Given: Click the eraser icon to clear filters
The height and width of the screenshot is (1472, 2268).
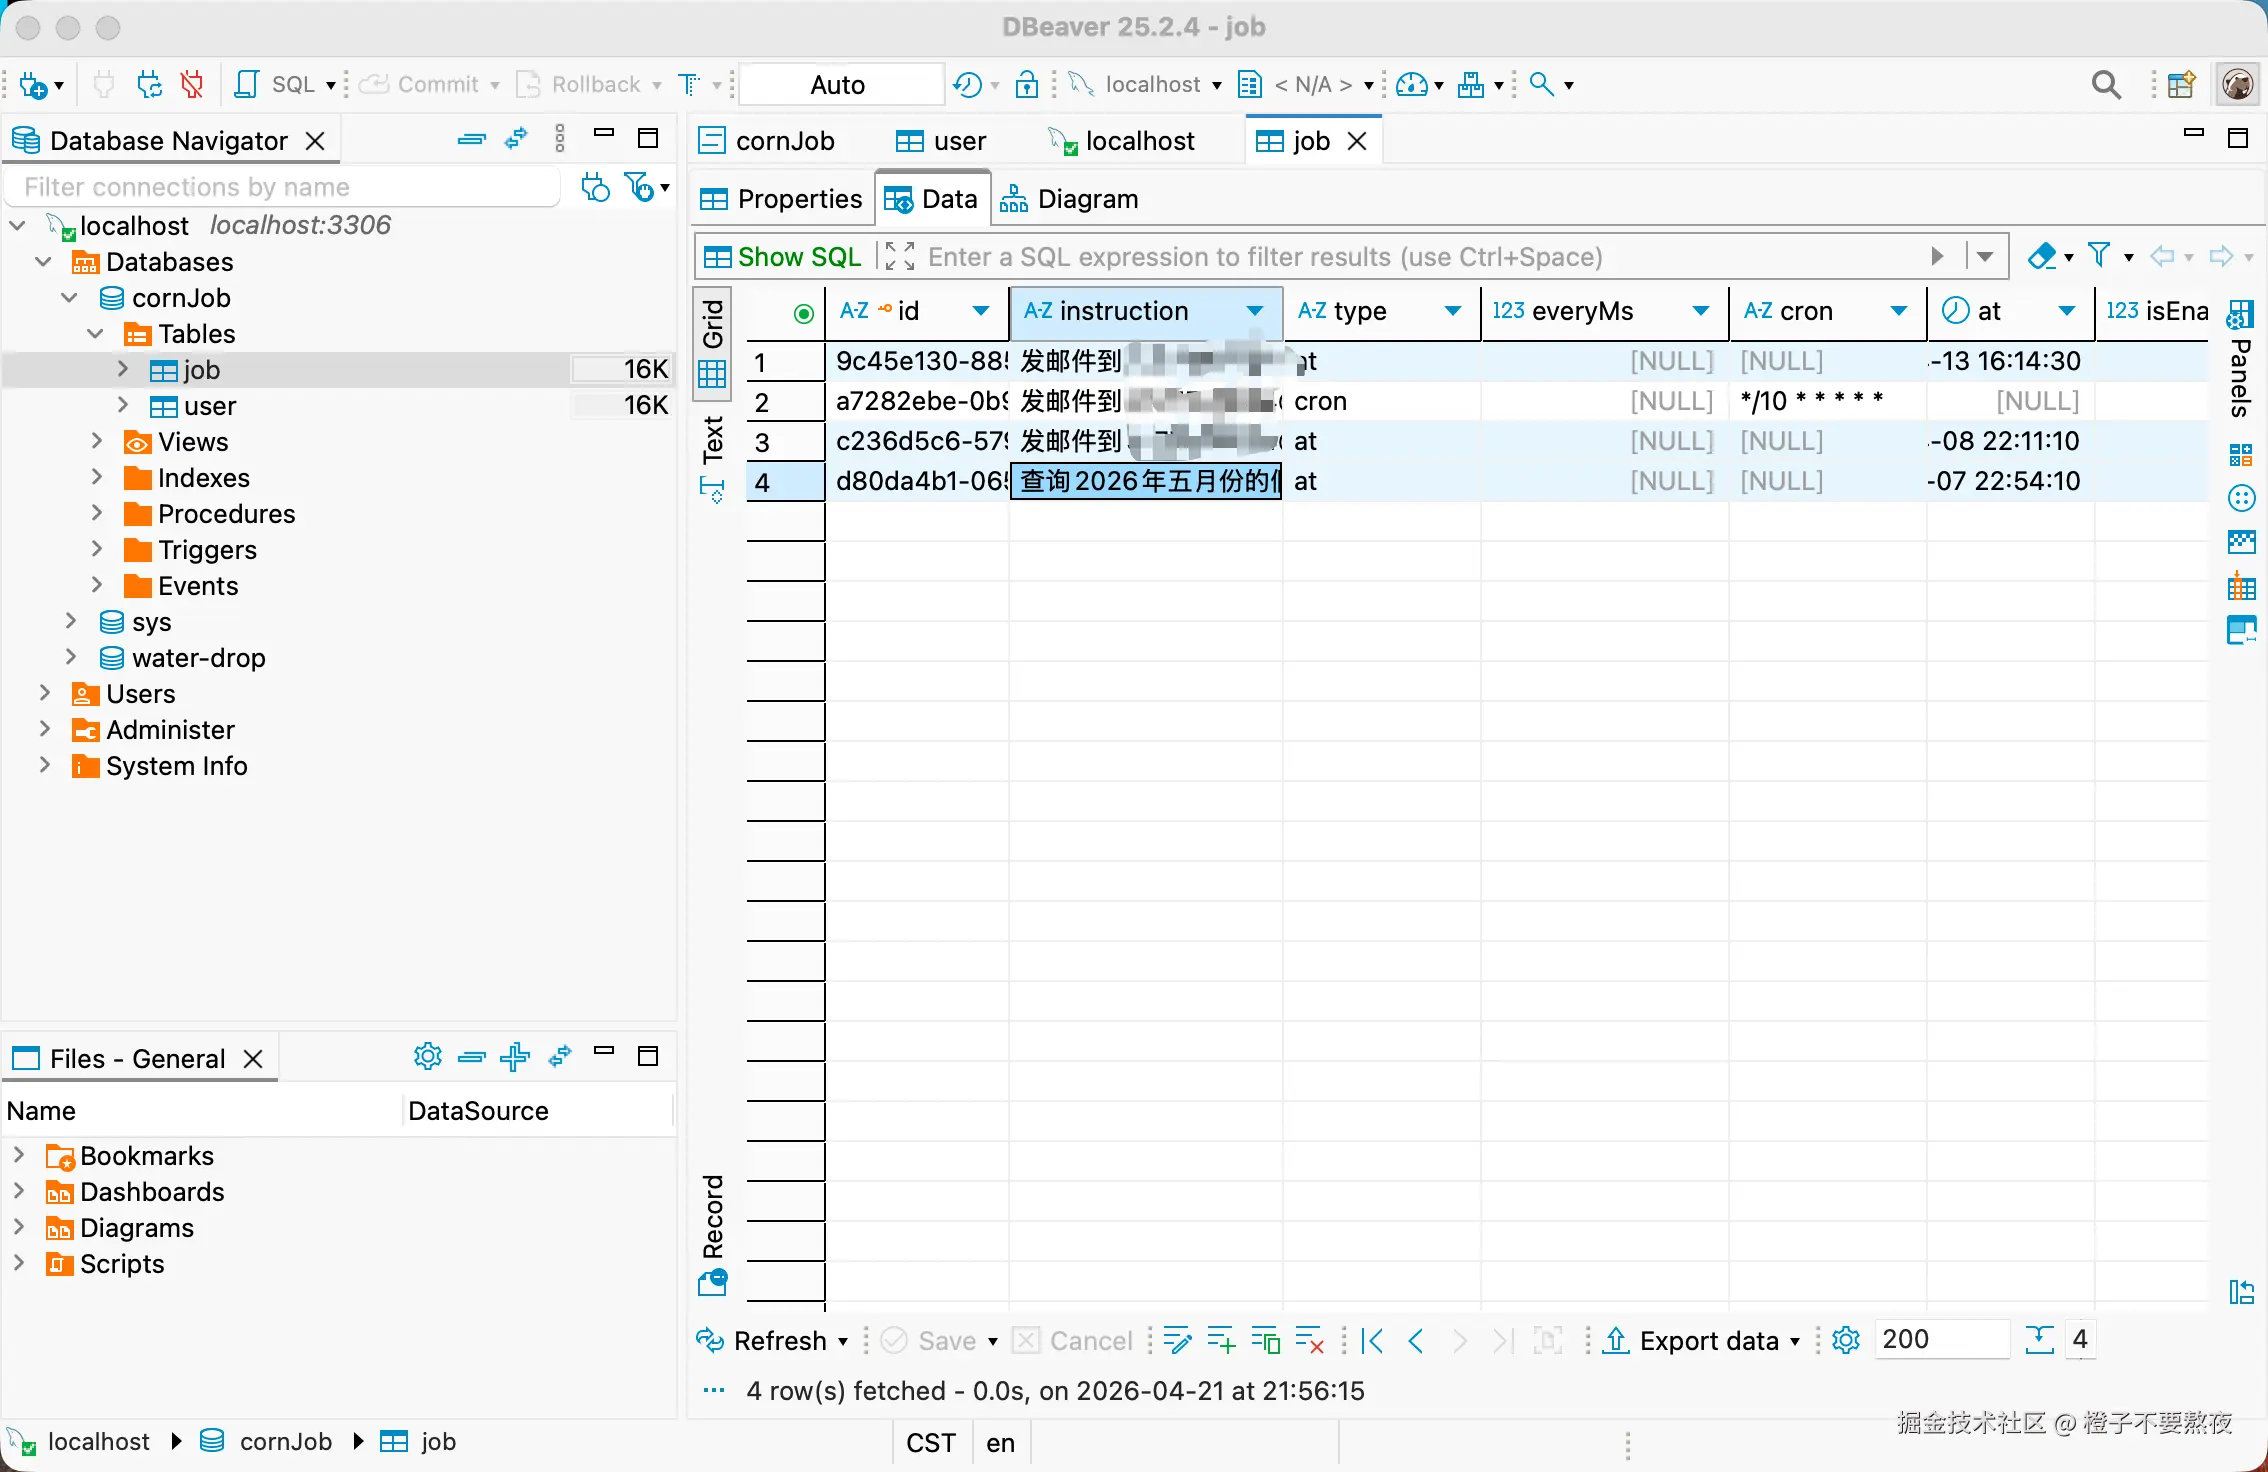Looking at the screenshot, I should pyautogui.click(x=2041, y=257).
